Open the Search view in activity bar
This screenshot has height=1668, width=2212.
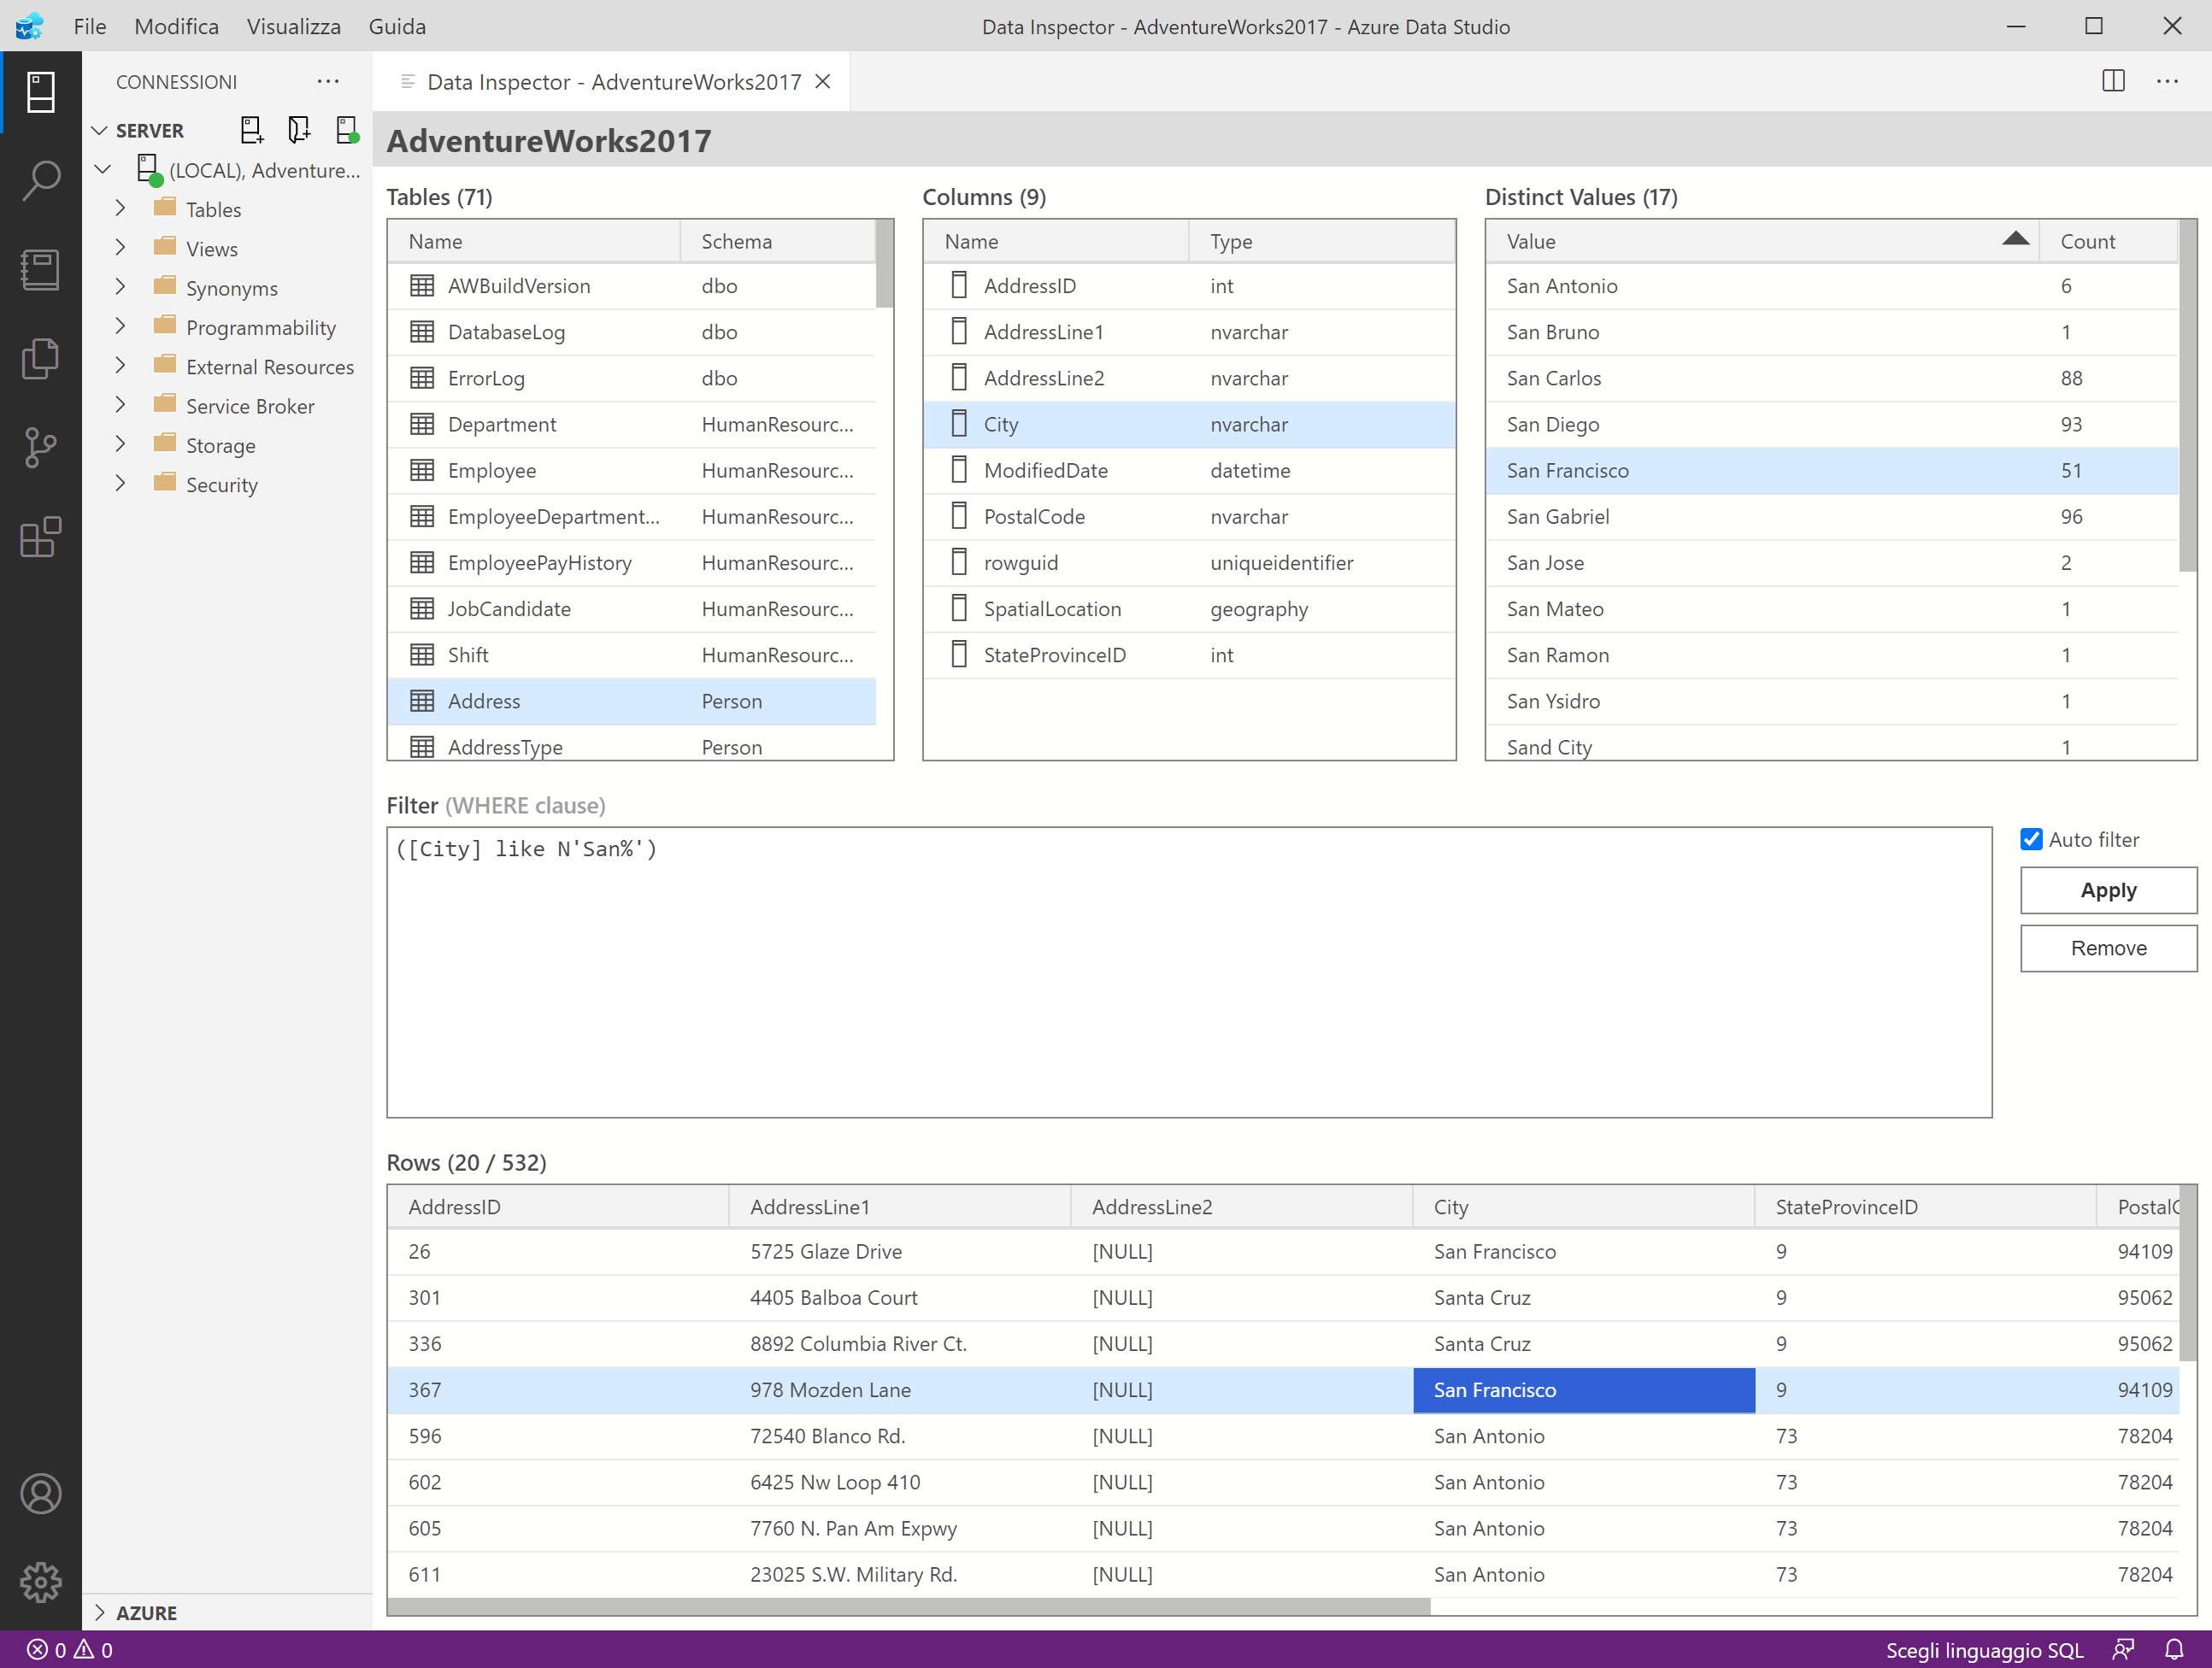40,181
